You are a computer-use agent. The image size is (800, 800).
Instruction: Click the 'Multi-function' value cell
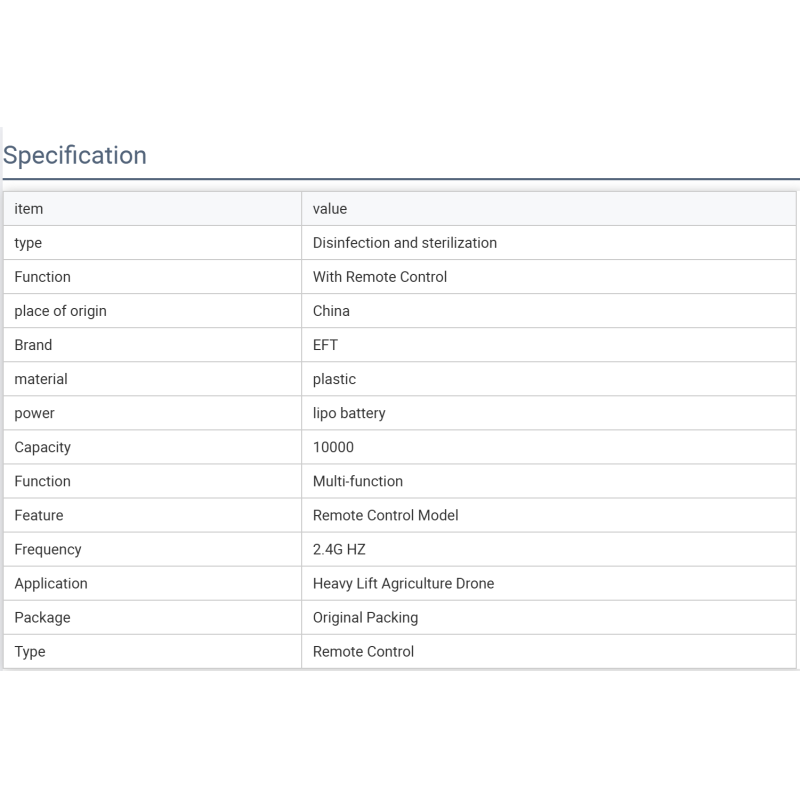click(549, 482)
